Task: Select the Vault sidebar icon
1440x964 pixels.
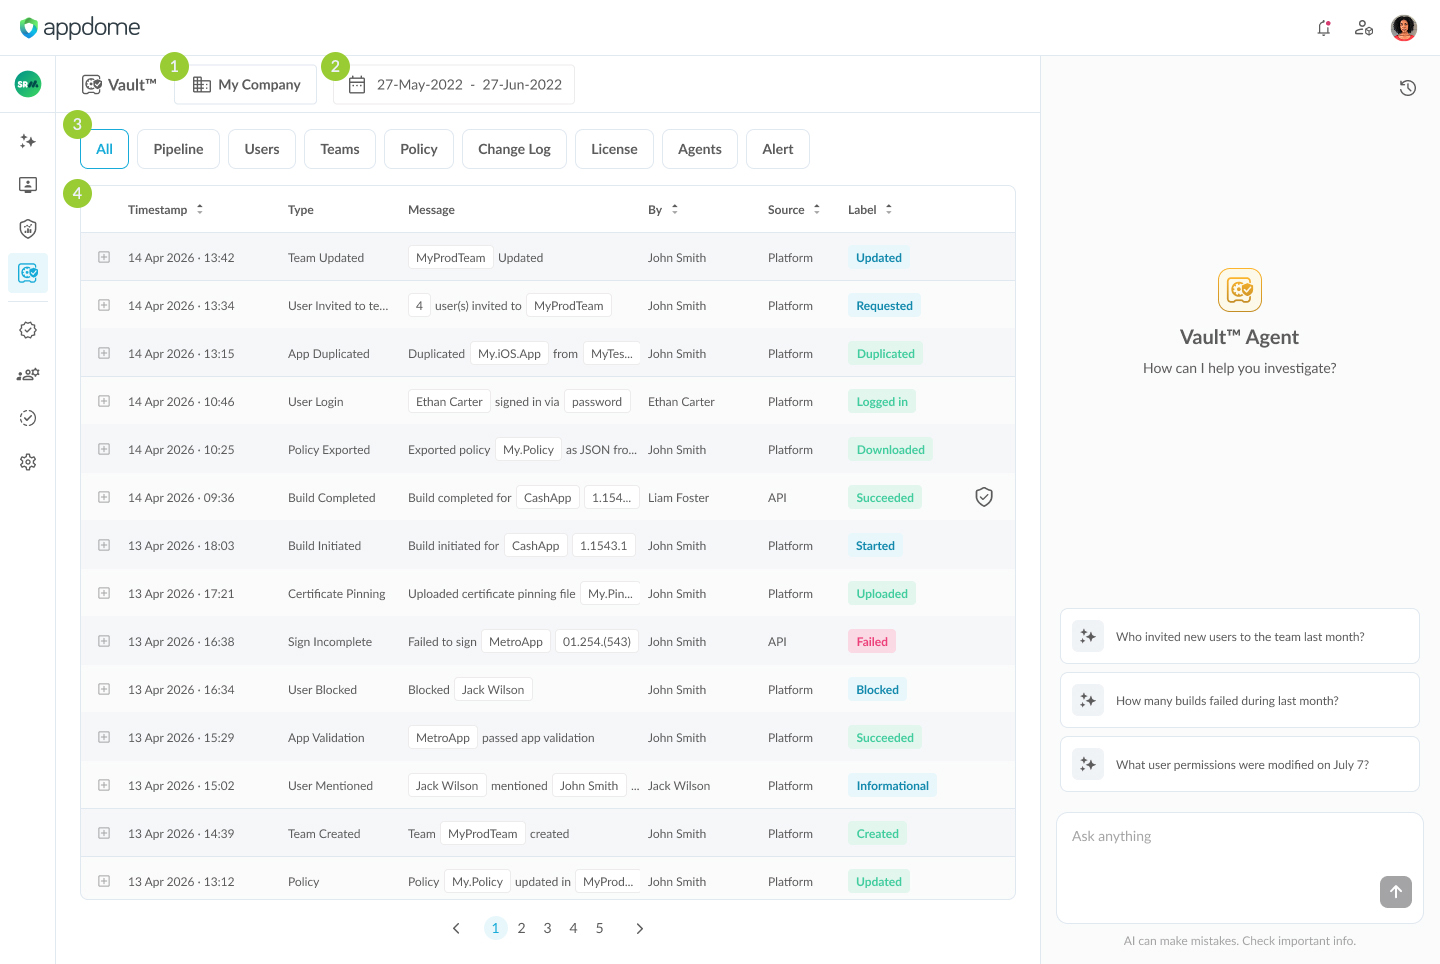Action: coord(28,273)
